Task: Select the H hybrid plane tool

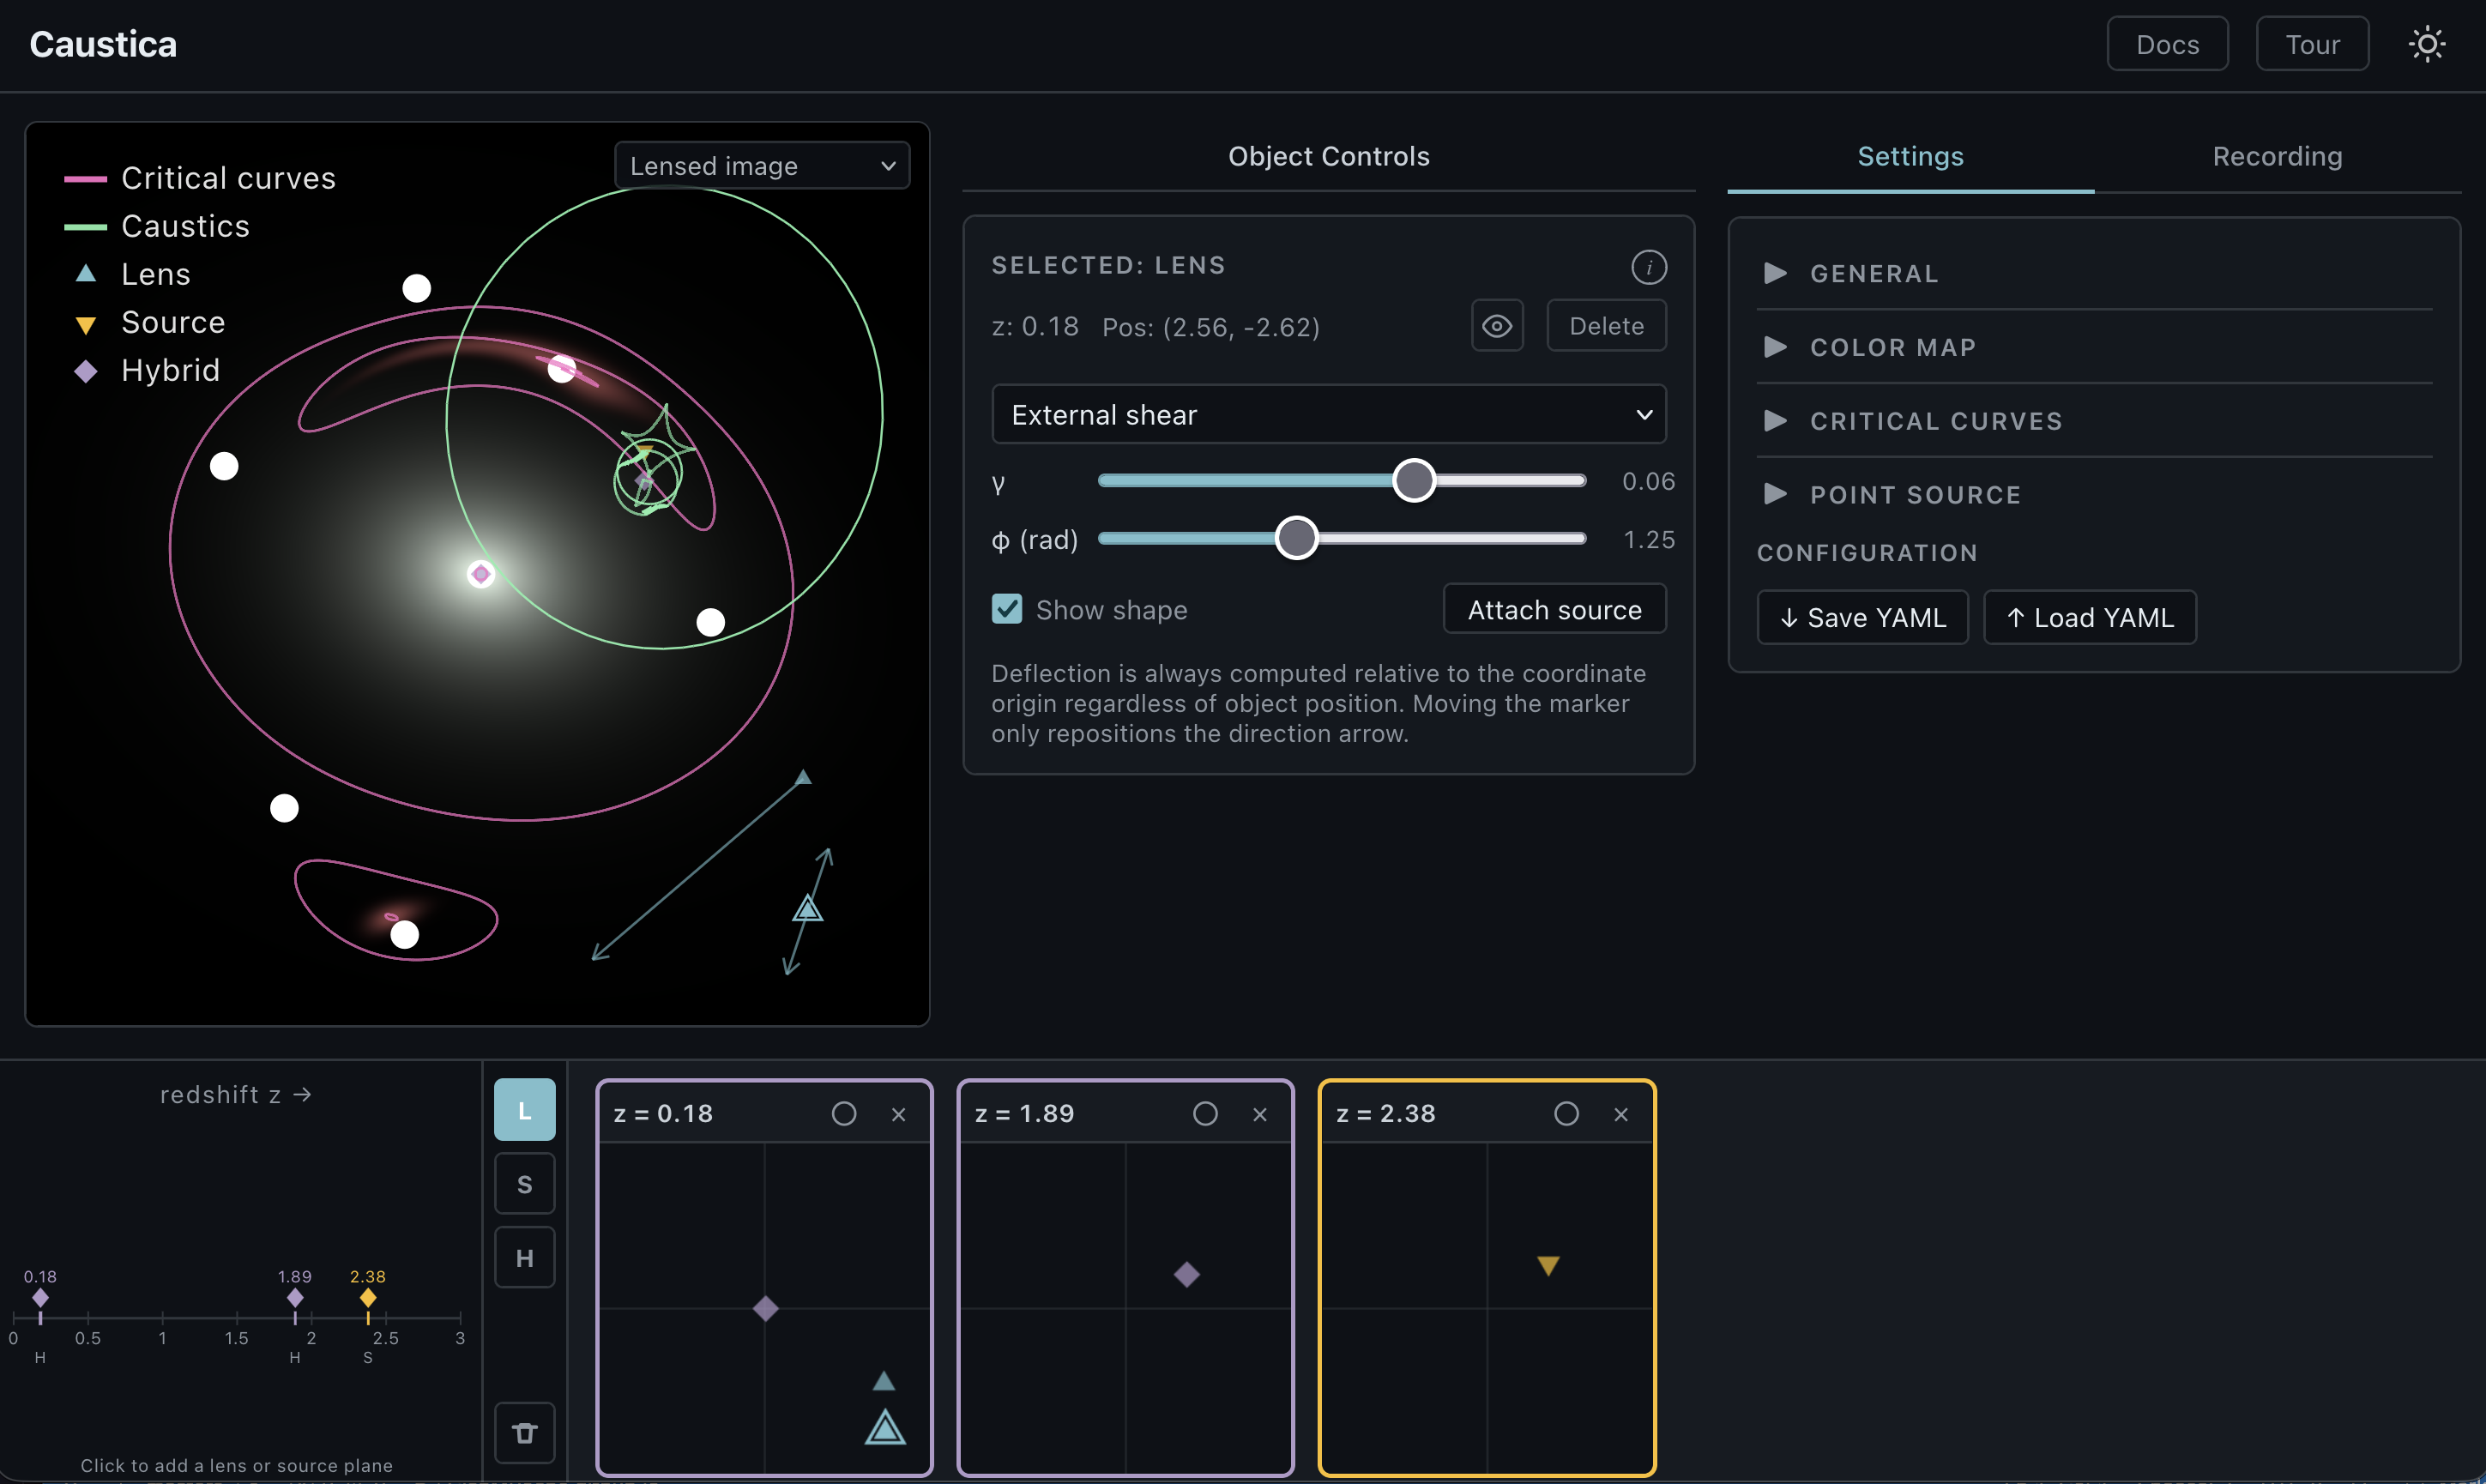Action: pos(524,1258)
